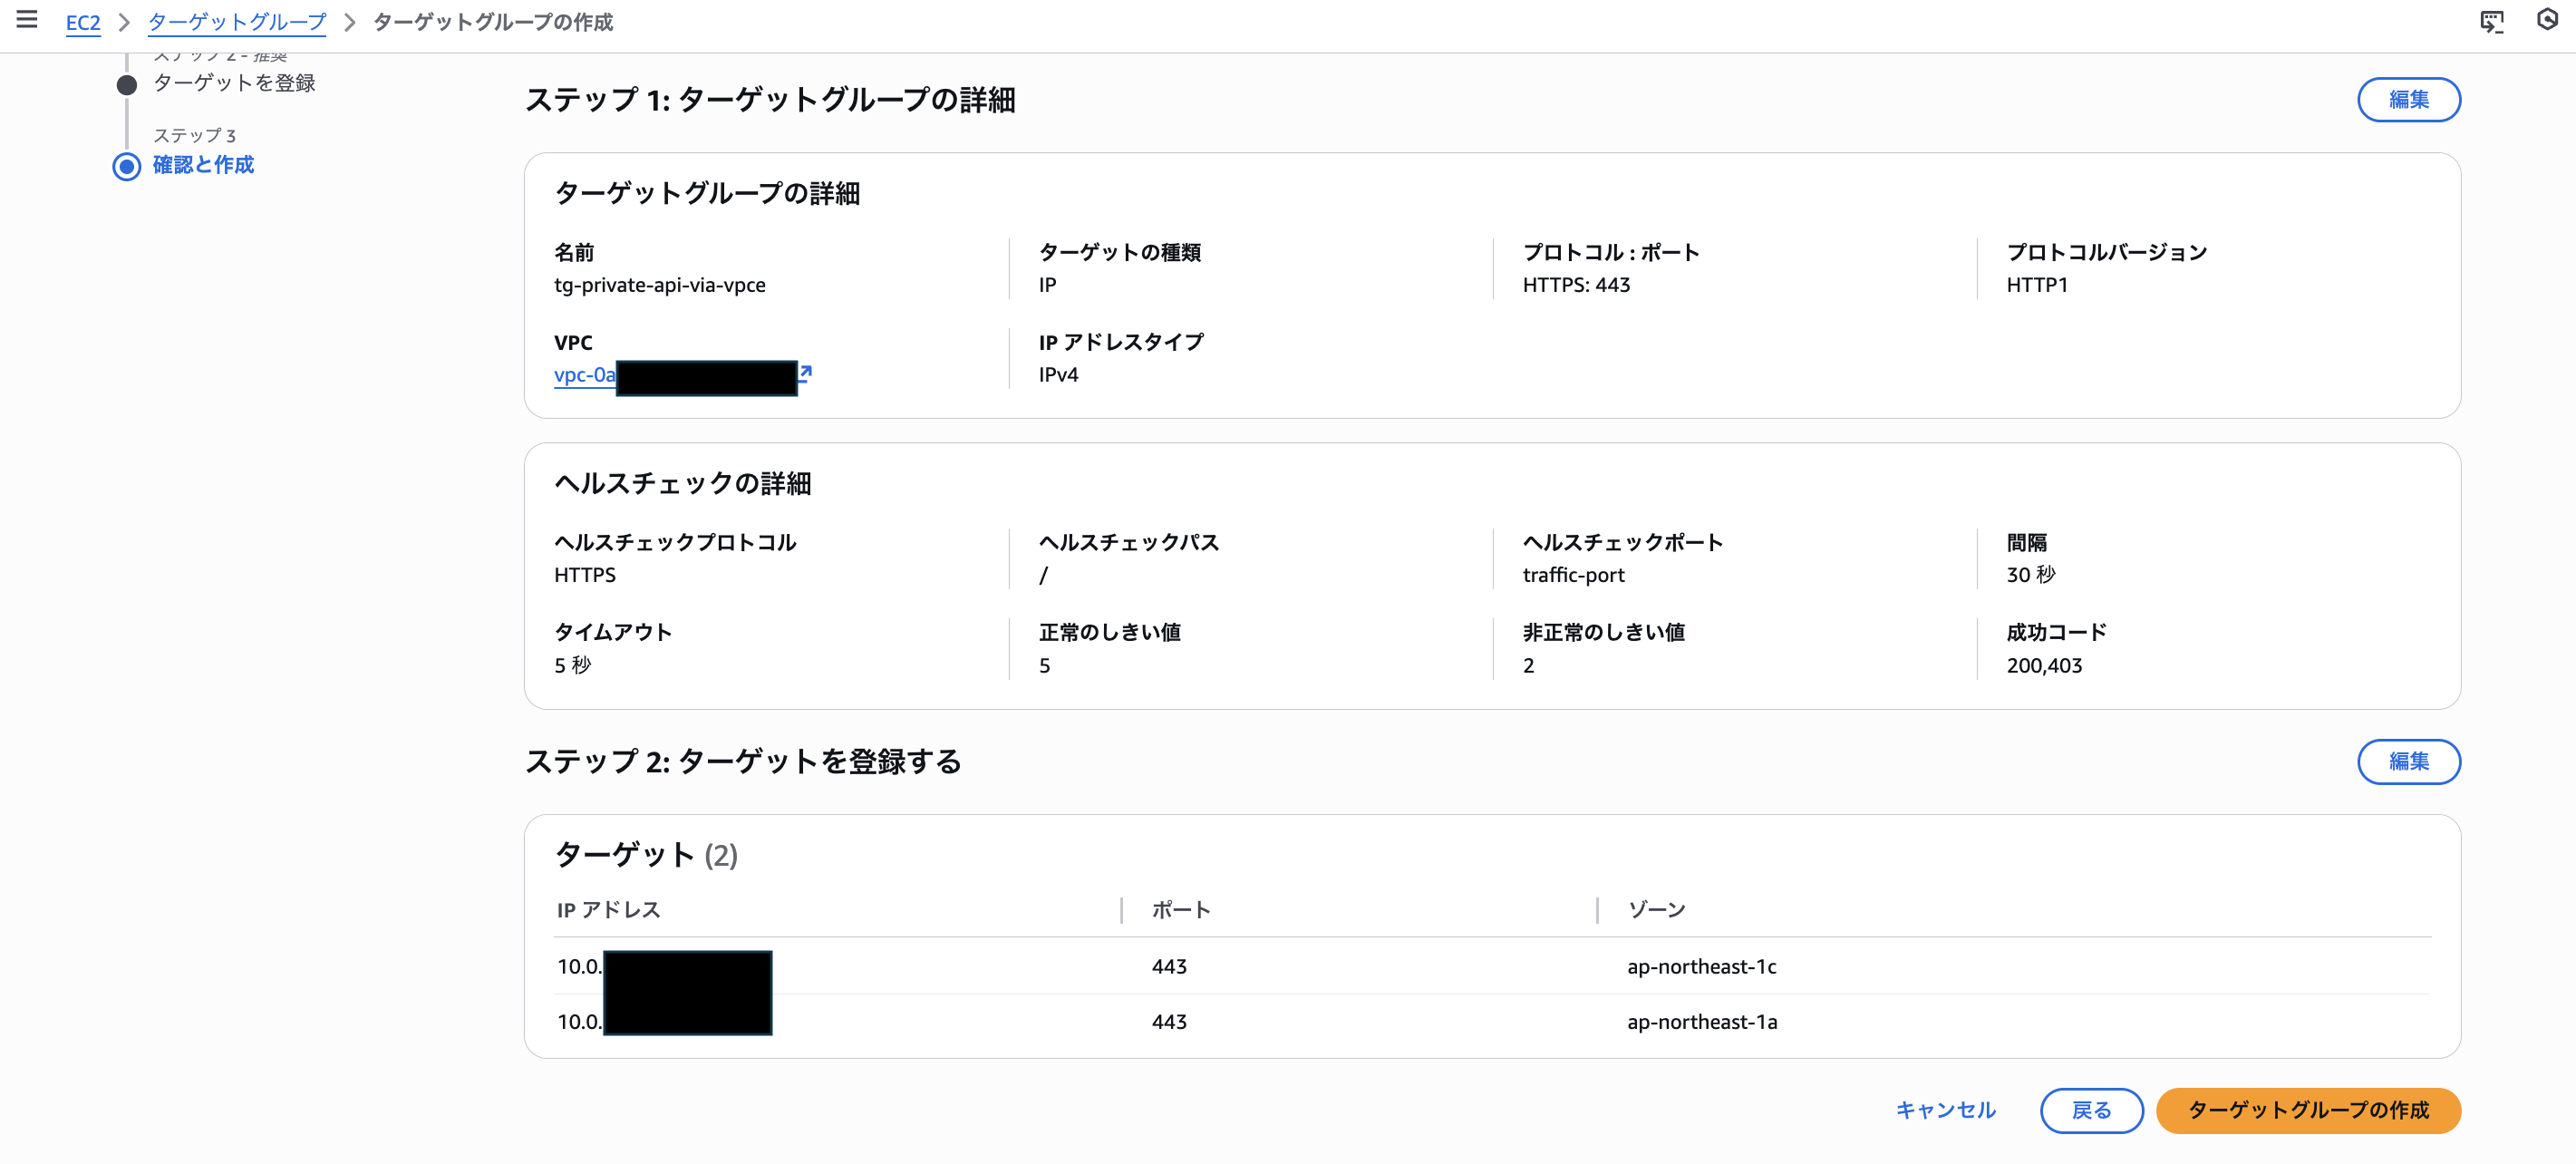
Task: Go to EC2 in the breadcrumb
Action: [x=83, y=22]
